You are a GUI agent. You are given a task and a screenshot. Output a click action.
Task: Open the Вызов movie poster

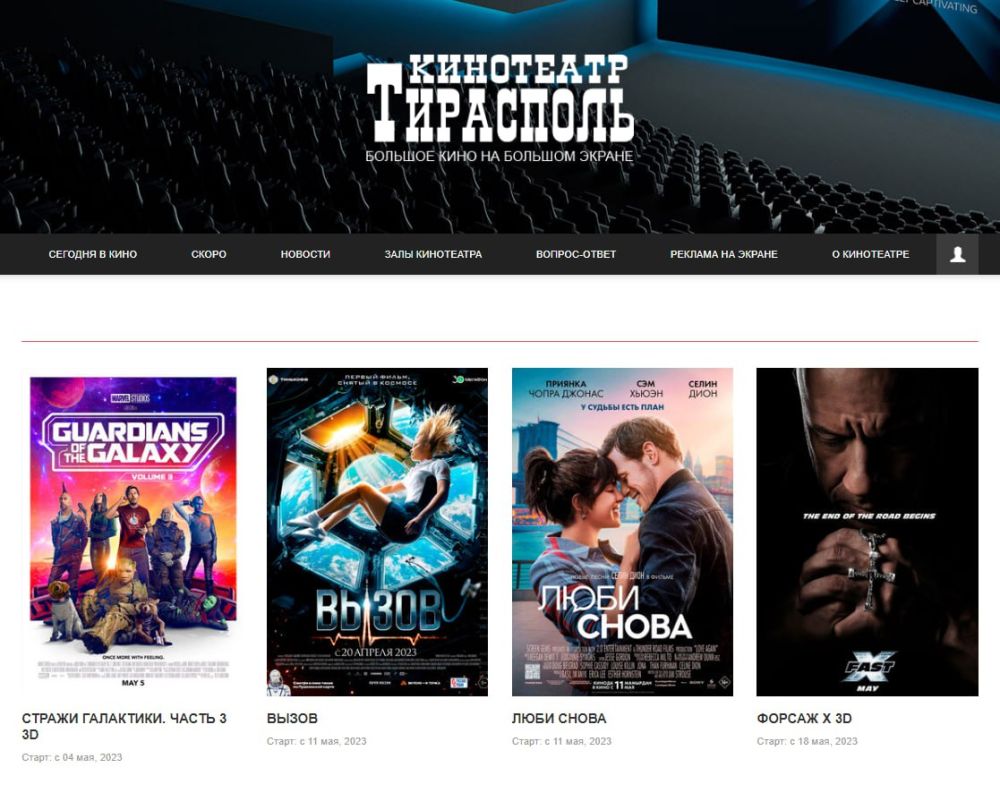(x=377, y=531)
